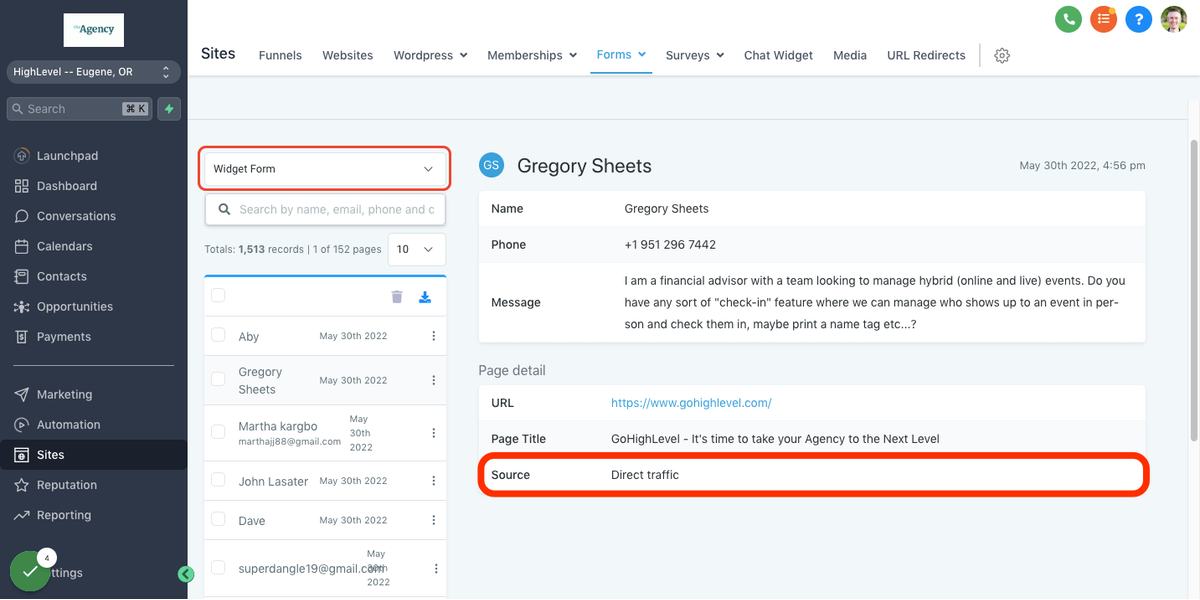Open the orange task list icon
This screenshot has width=1200, height=600.
click(x=1103, y=19)
